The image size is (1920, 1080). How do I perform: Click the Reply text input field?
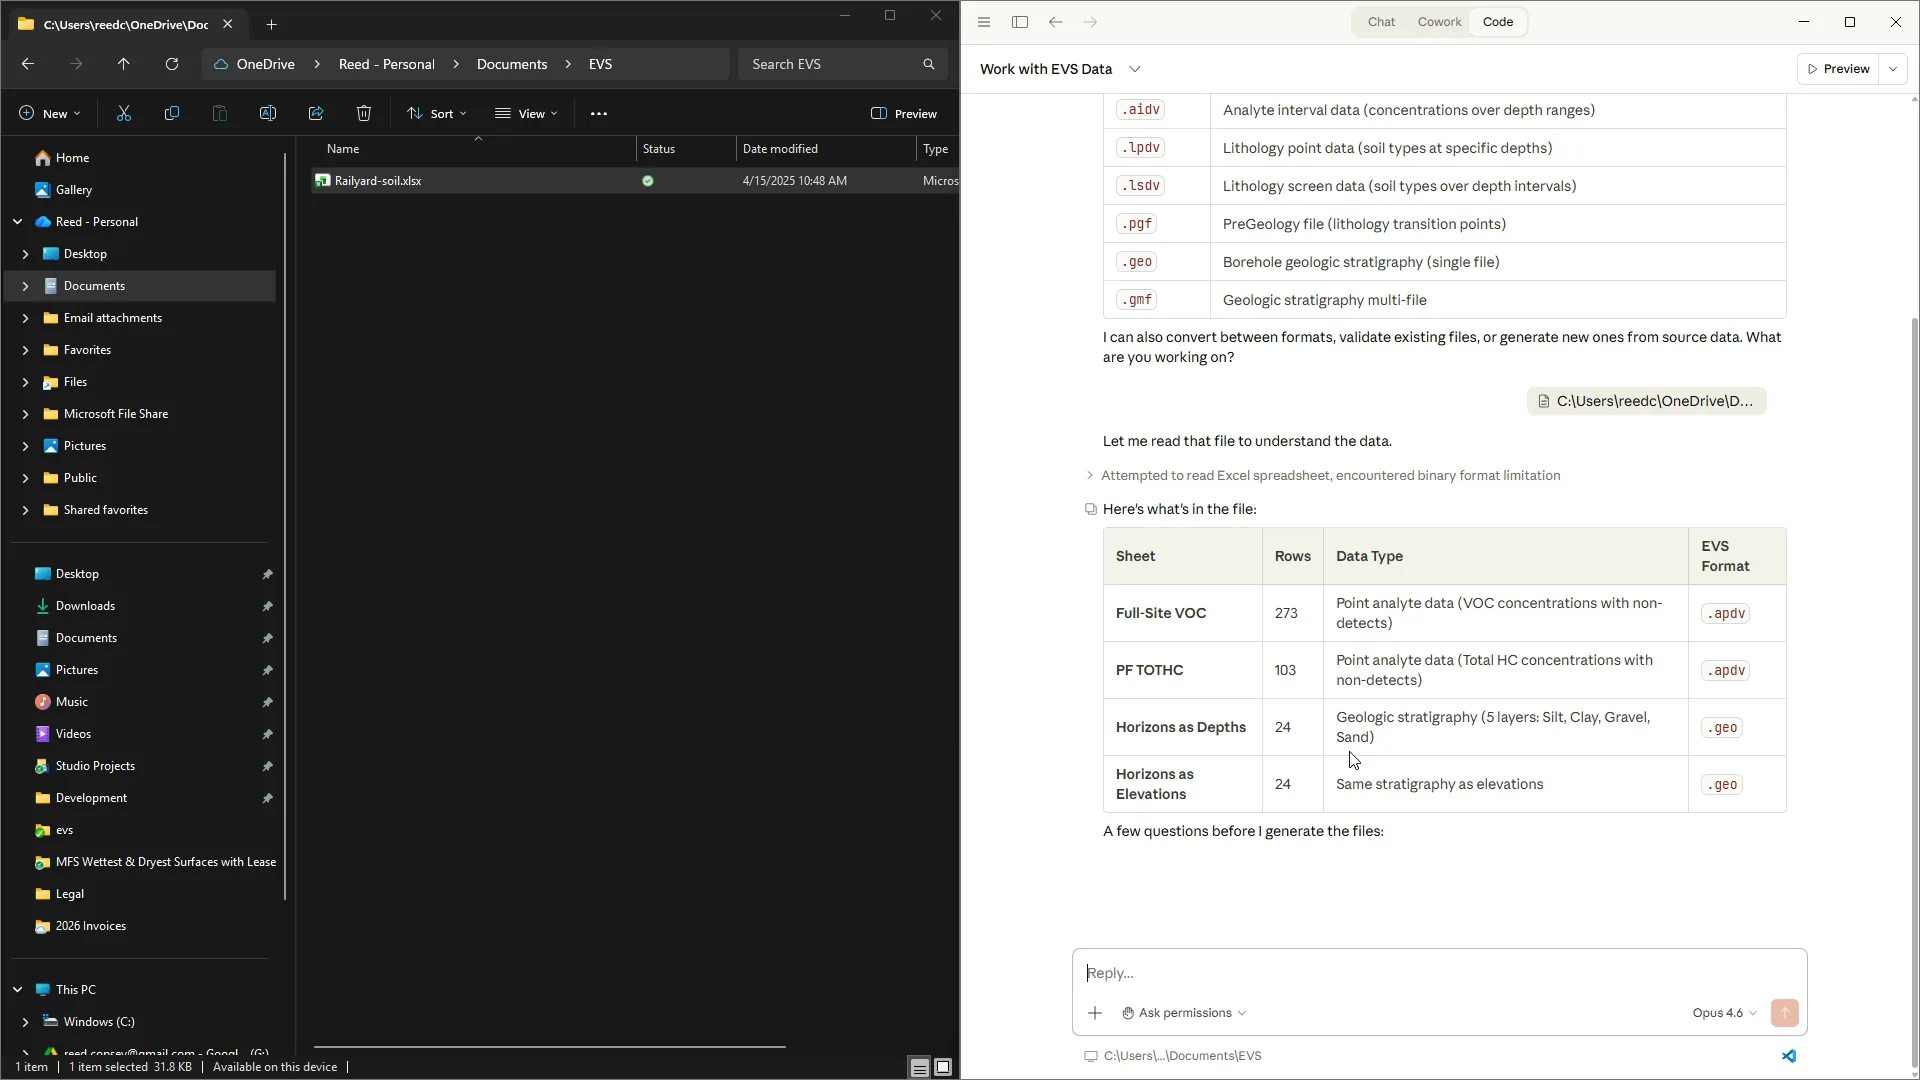coord(1439,973)
